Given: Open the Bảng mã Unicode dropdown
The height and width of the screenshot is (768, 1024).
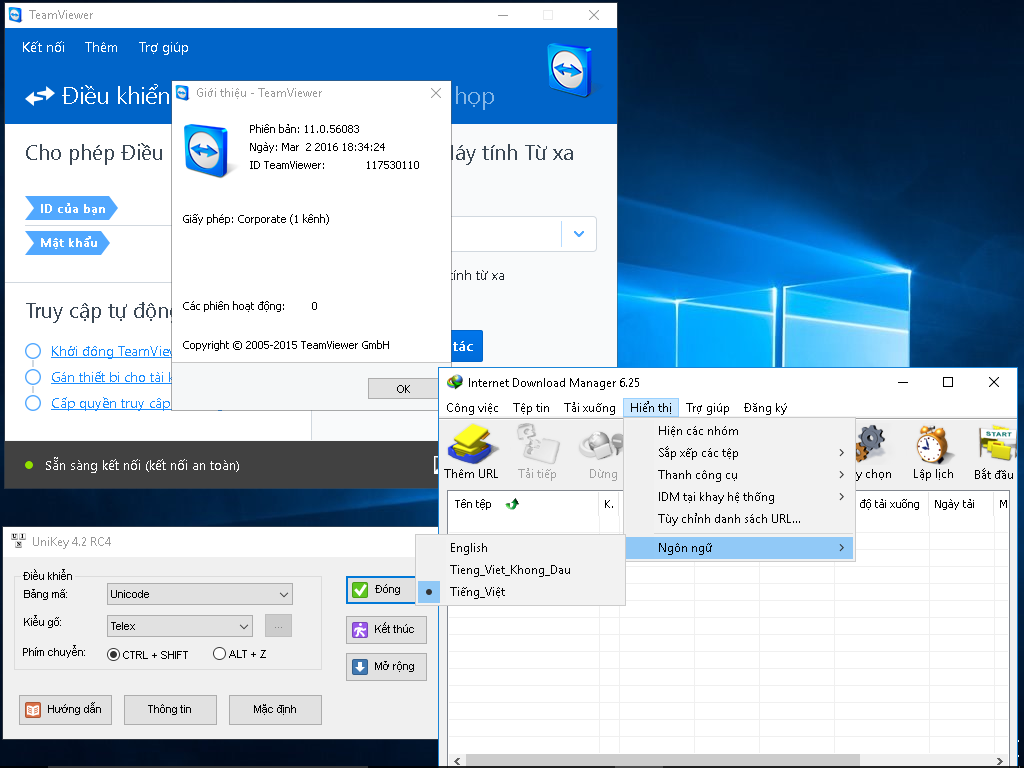Looking at the screenshot, I should [200, 594].
